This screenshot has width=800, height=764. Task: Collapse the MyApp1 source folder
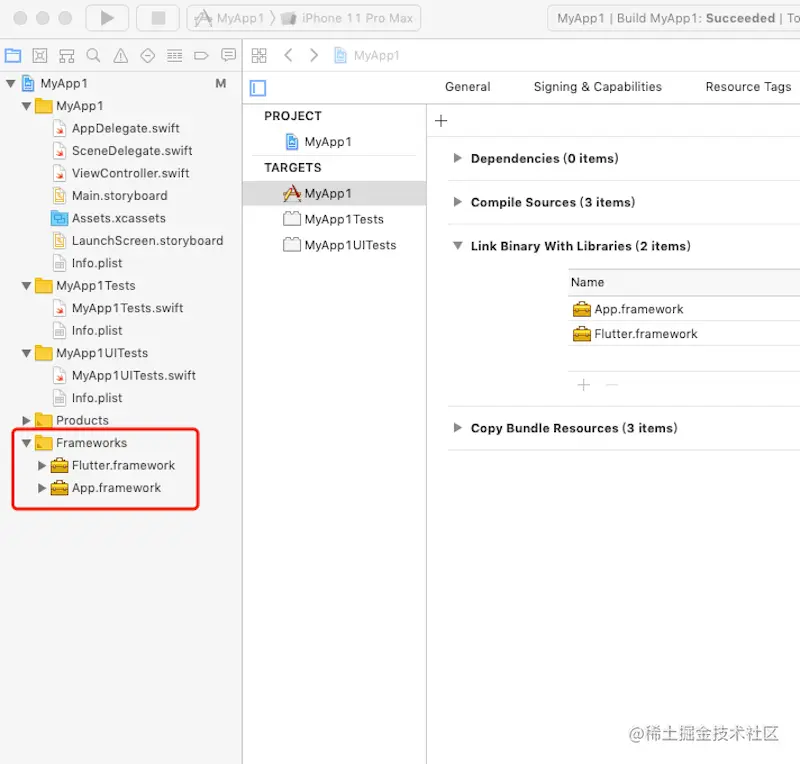27,106
